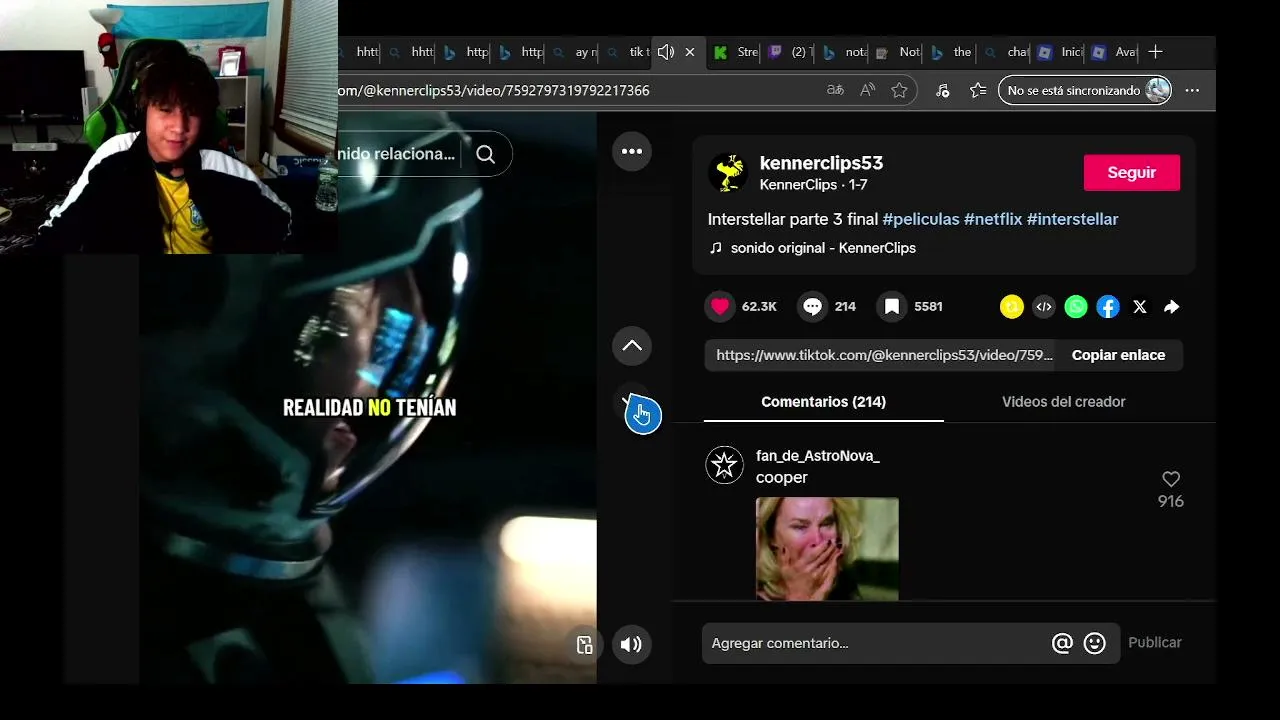This screenshot has width=1280, height=720.
Task: Add page to favorites star
Action: [x=899, y=90]
